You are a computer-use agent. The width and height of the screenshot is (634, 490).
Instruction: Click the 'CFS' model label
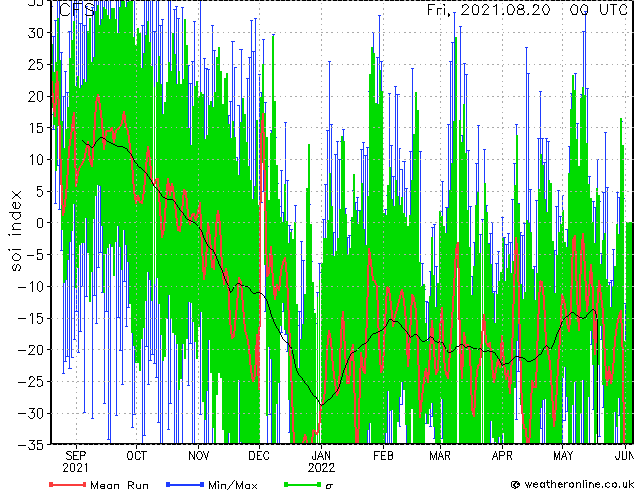[76, 9]
